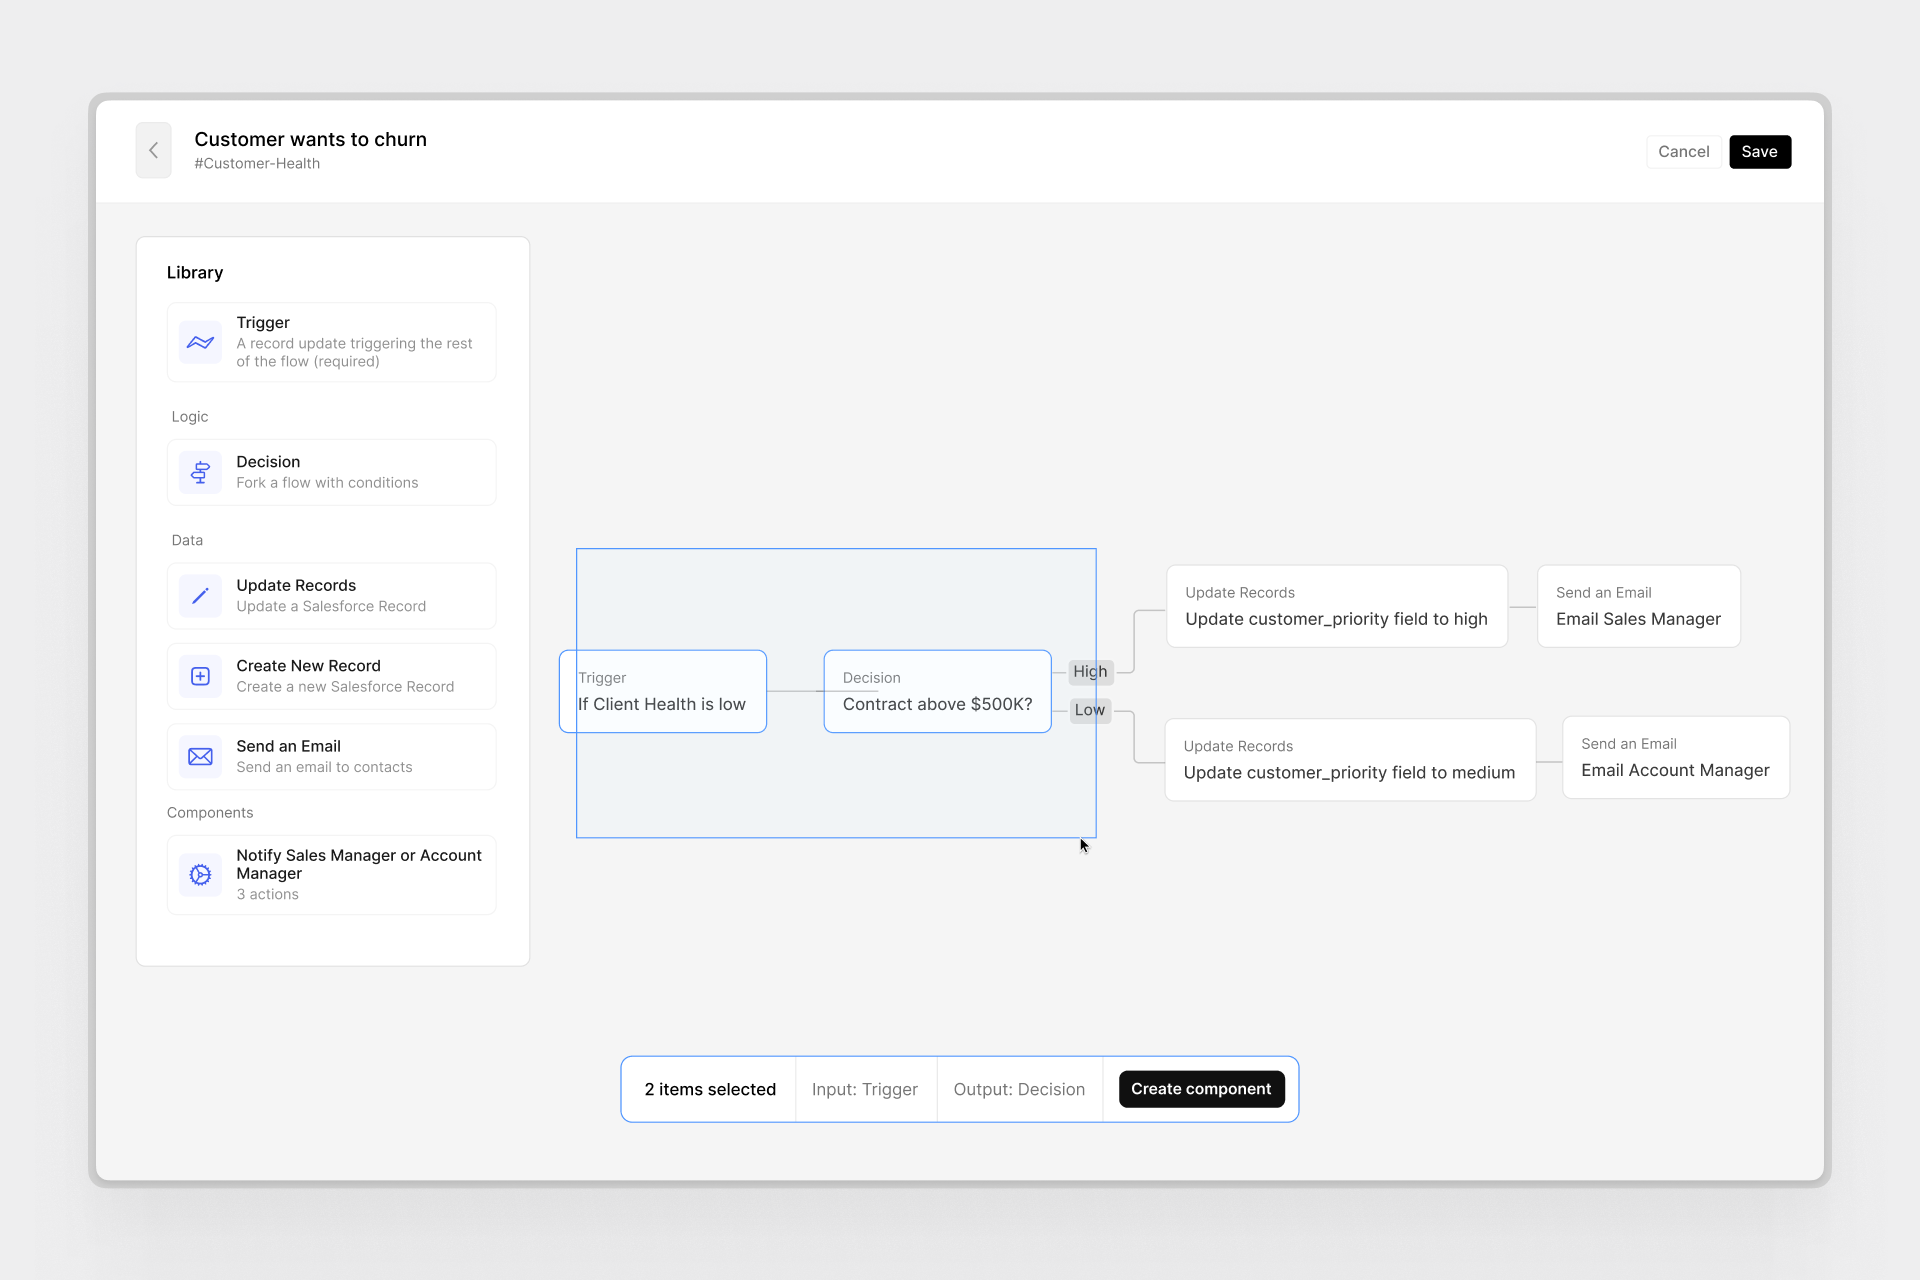Click the Send an Email icon in Library
The width and height of the screenshot is (1920, 1280).
[x=200, y=754]
